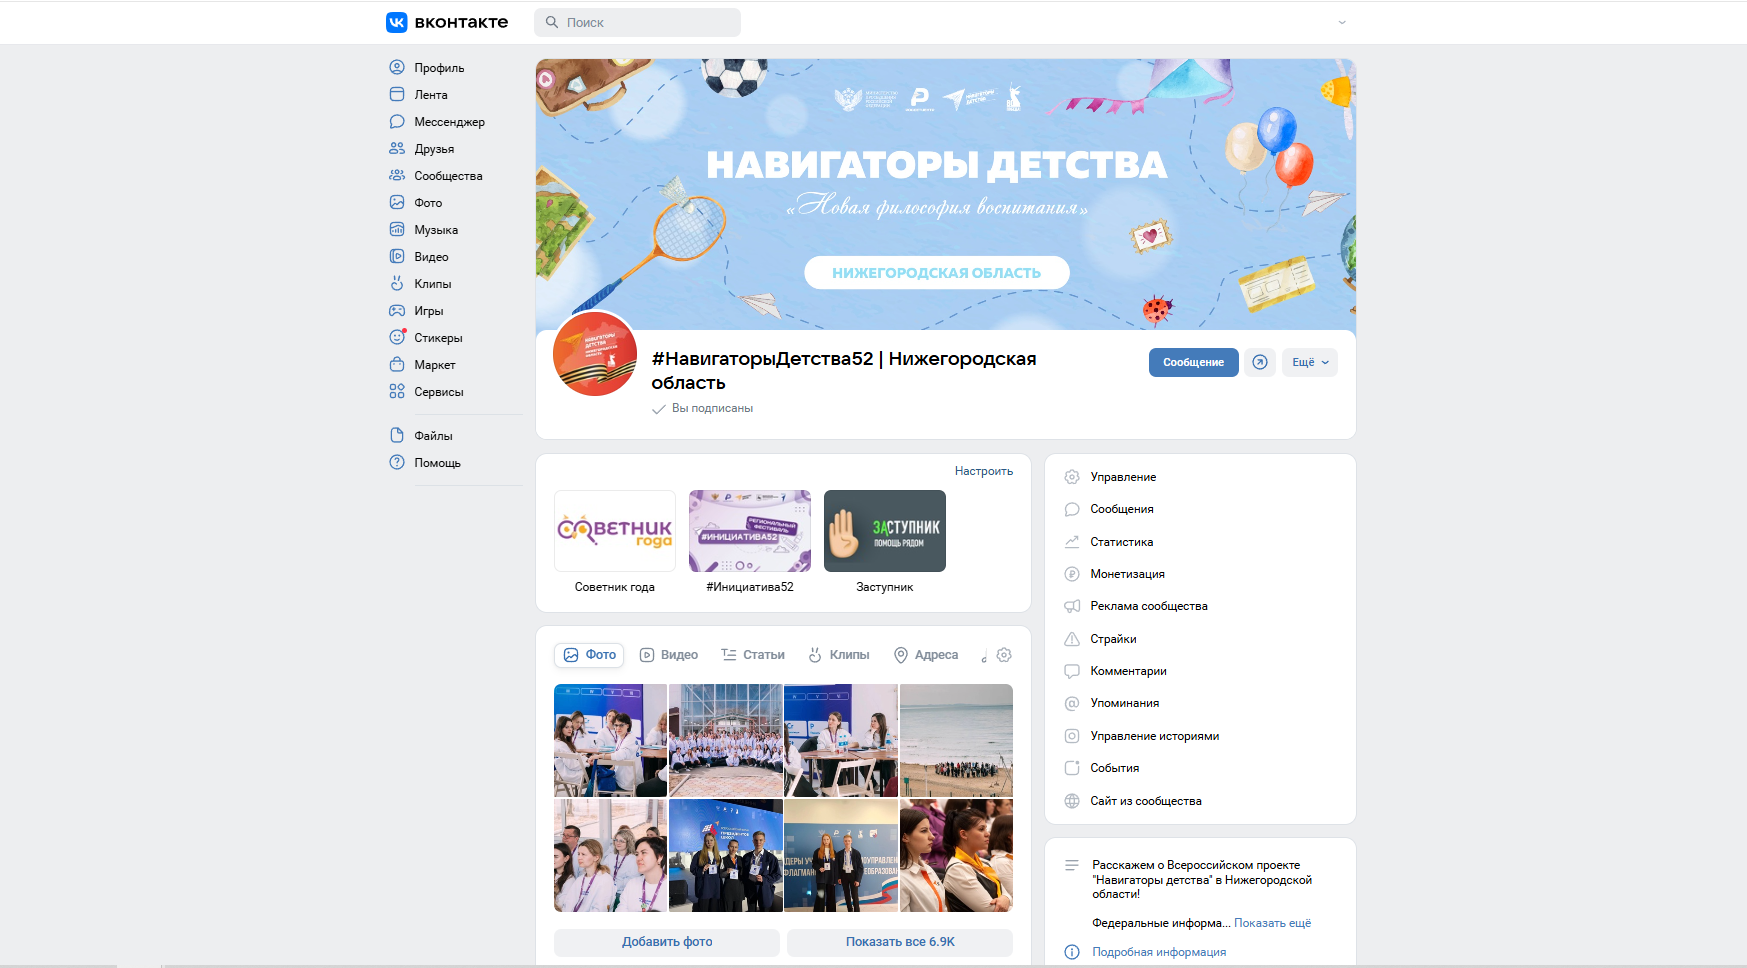This screenshot has height=968, width=1747.
Task: Switch to the Видео tab
Action: pyautogui.click(x=669, y=655)
